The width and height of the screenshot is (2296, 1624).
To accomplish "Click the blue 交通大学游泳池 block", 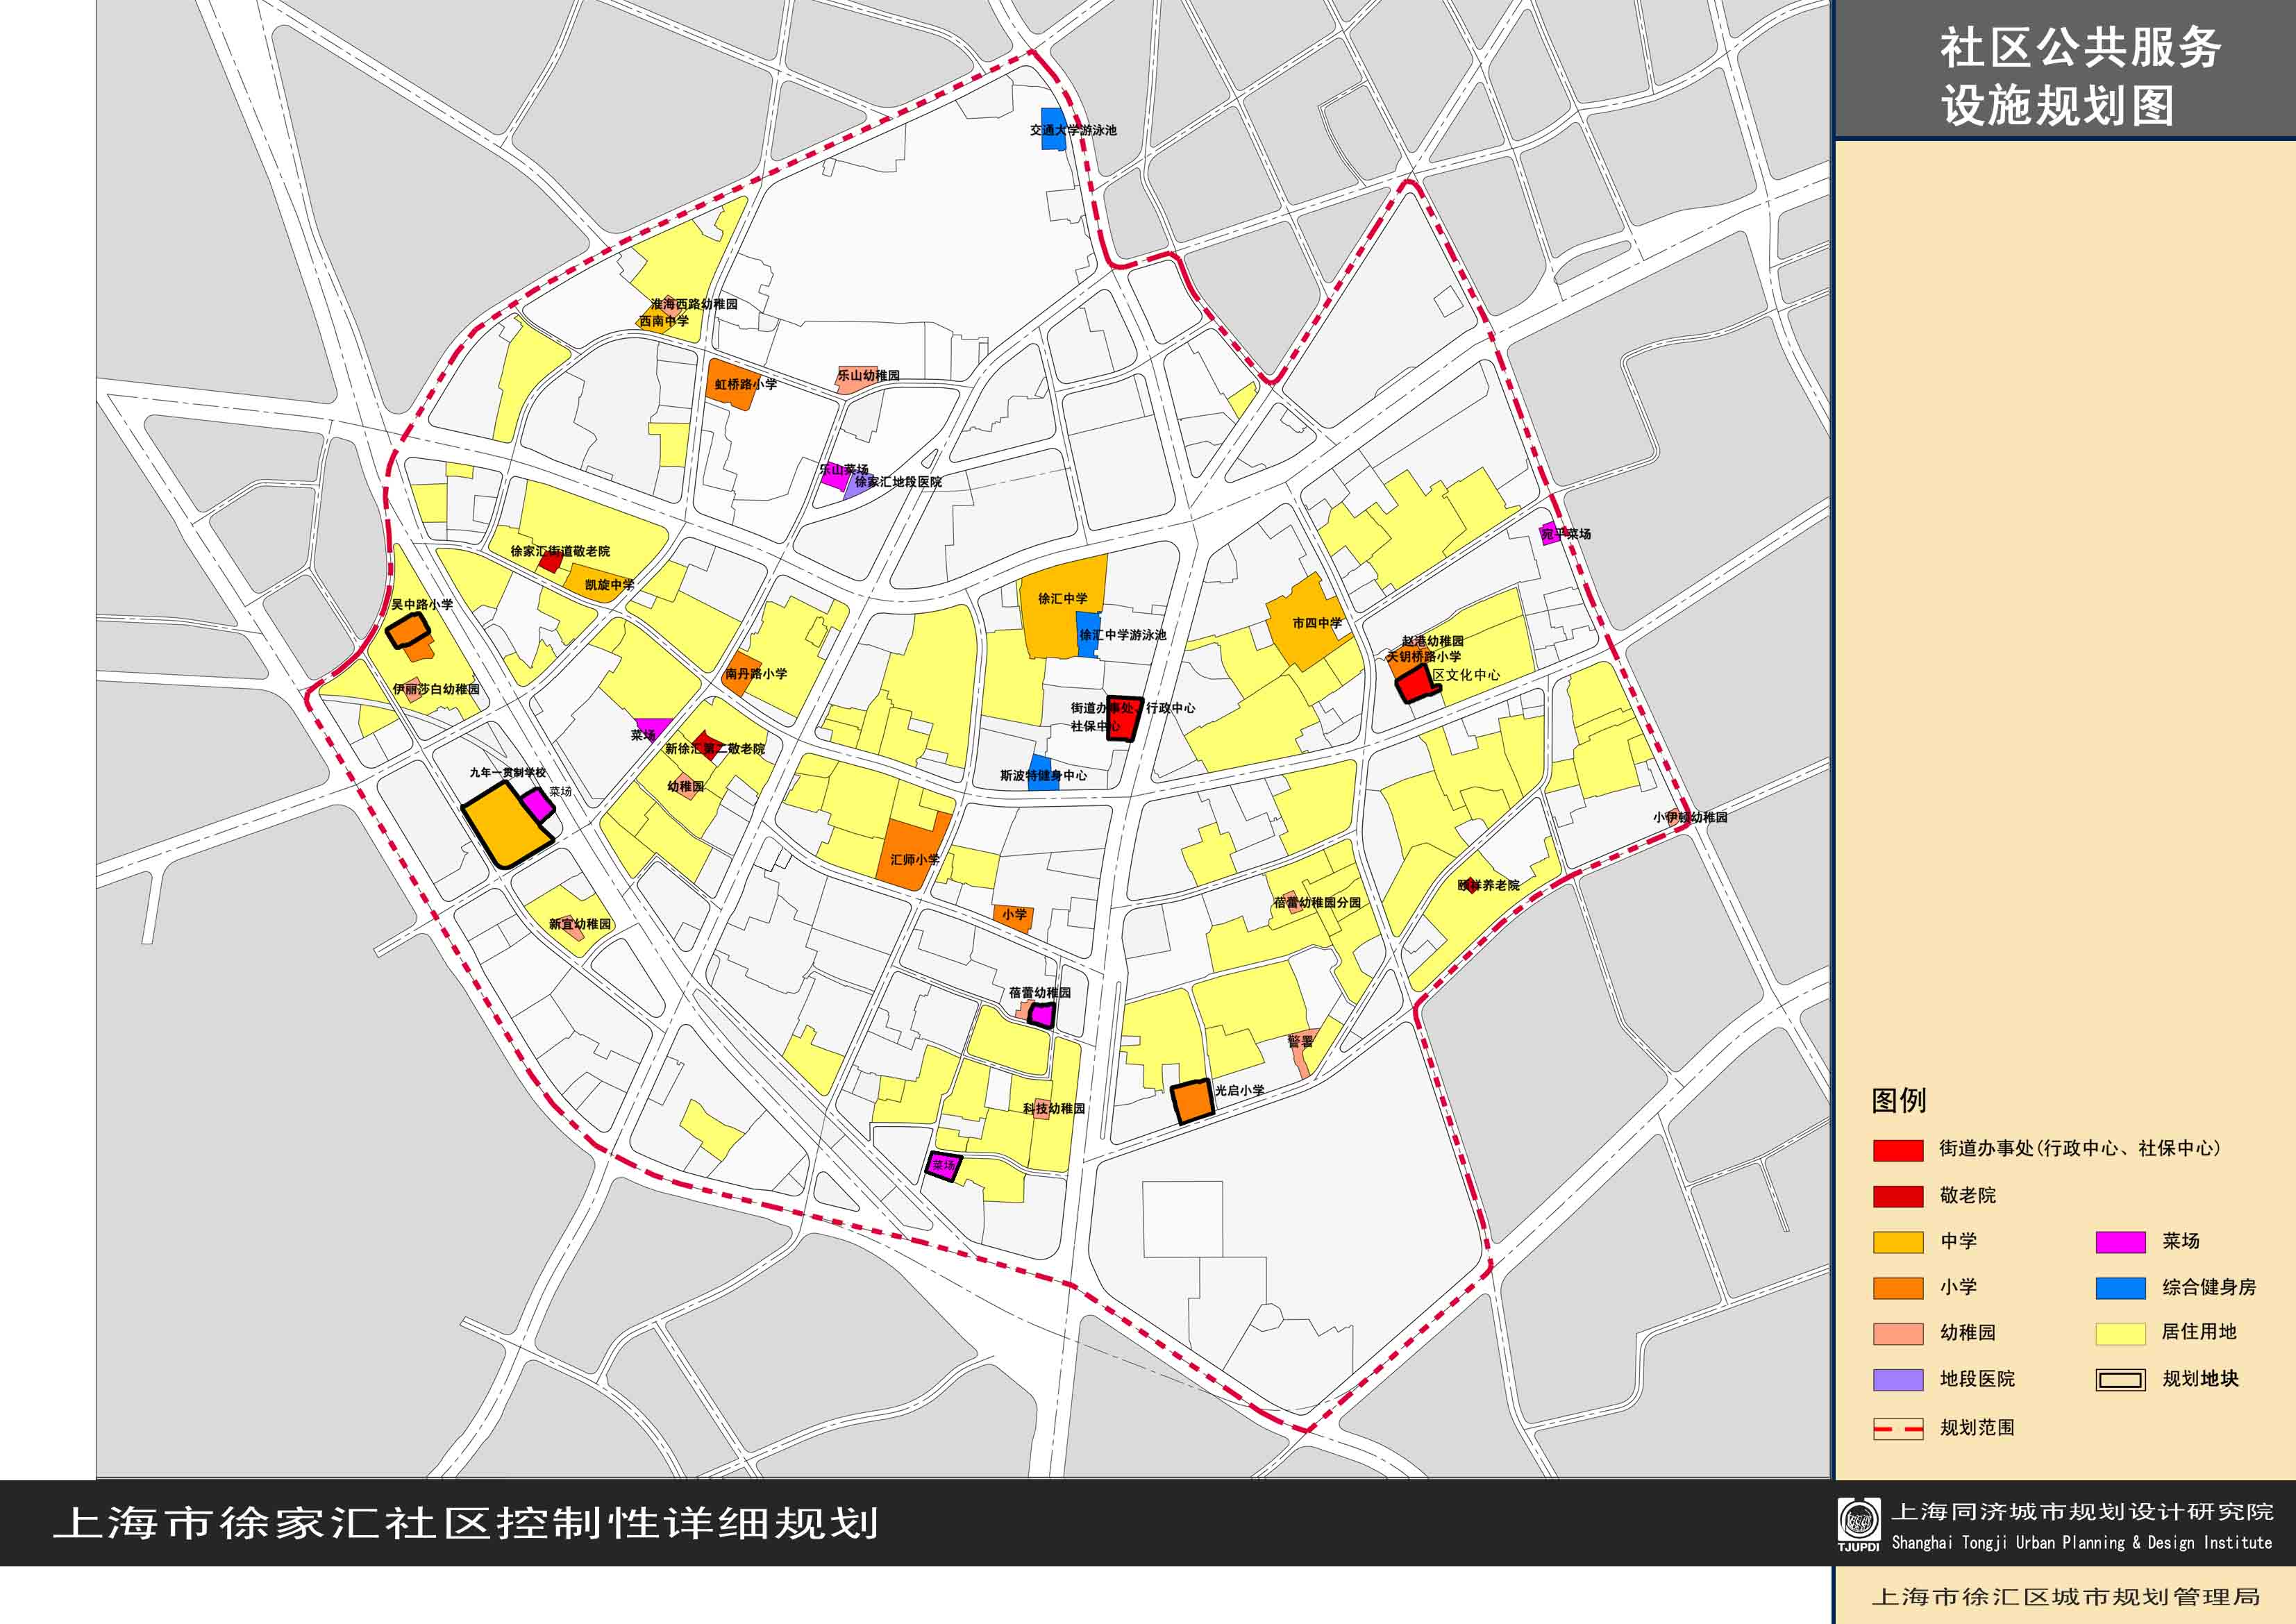I will 1052,129.
